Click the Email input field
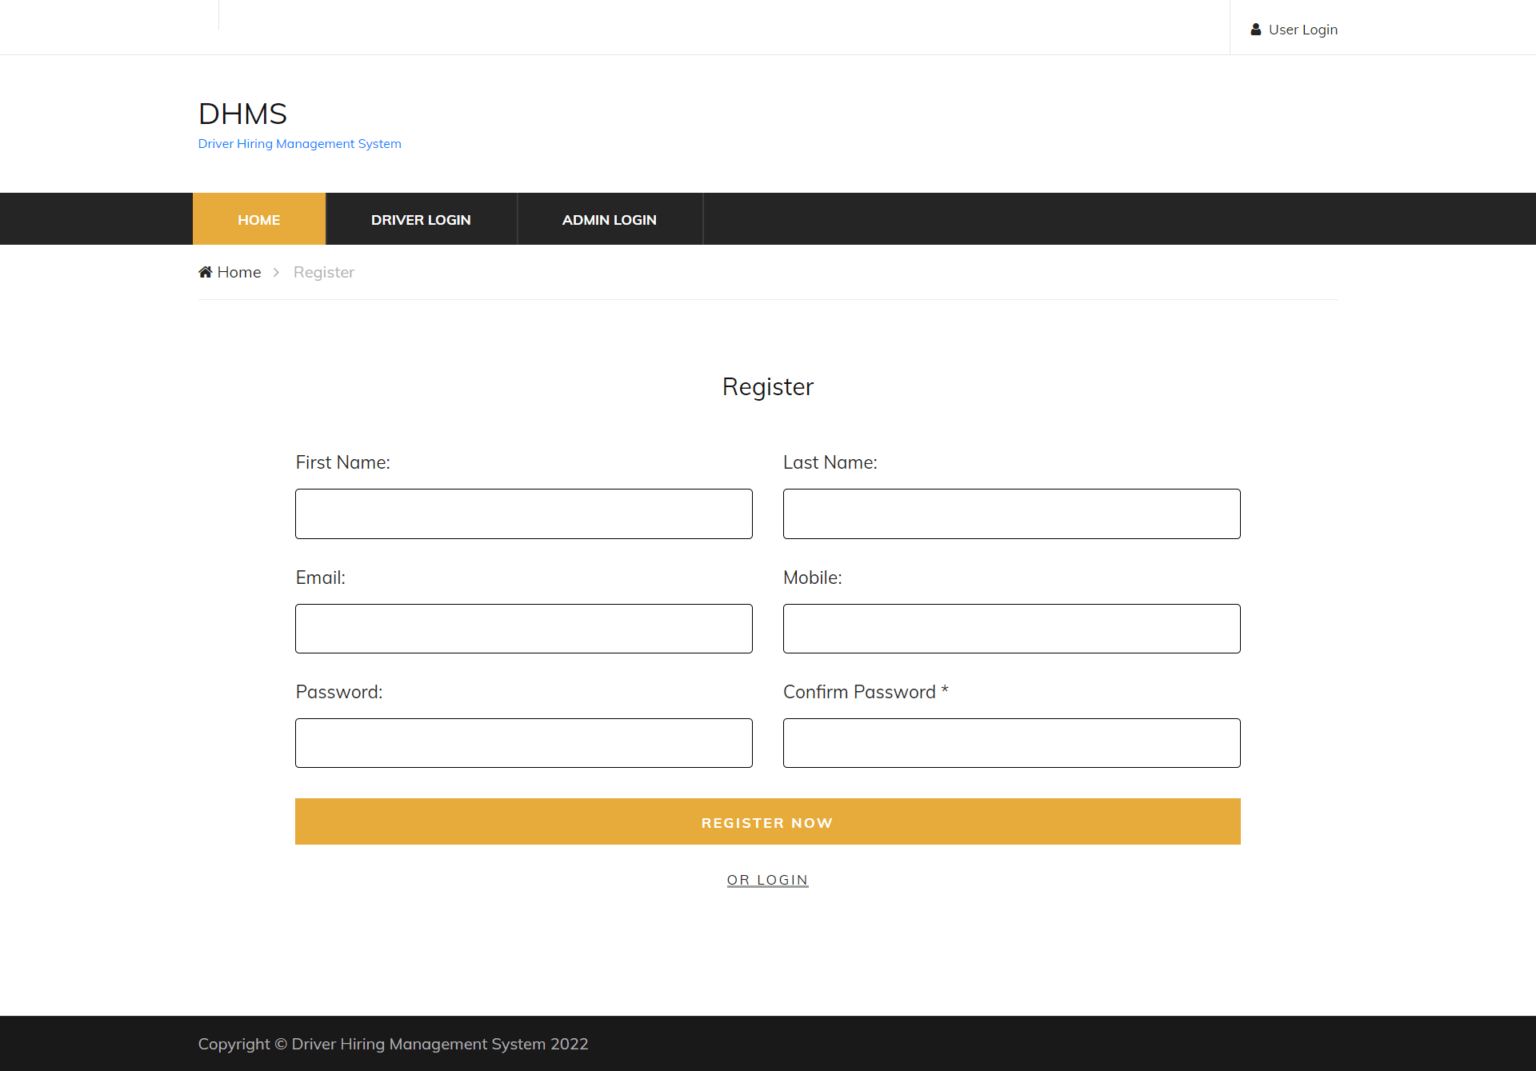Viewport: 1536px width, 1071px height. [523, 628]
